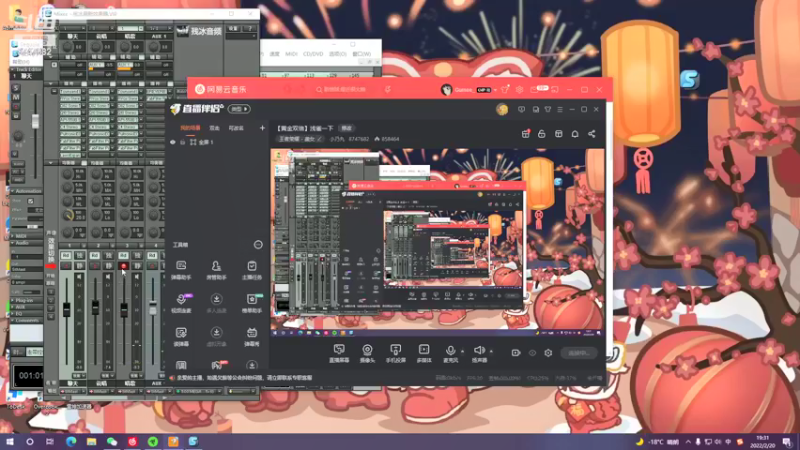Click the NetEase Music mail icon
This screenshot has height=450, width=800.
tap(534, 89)
